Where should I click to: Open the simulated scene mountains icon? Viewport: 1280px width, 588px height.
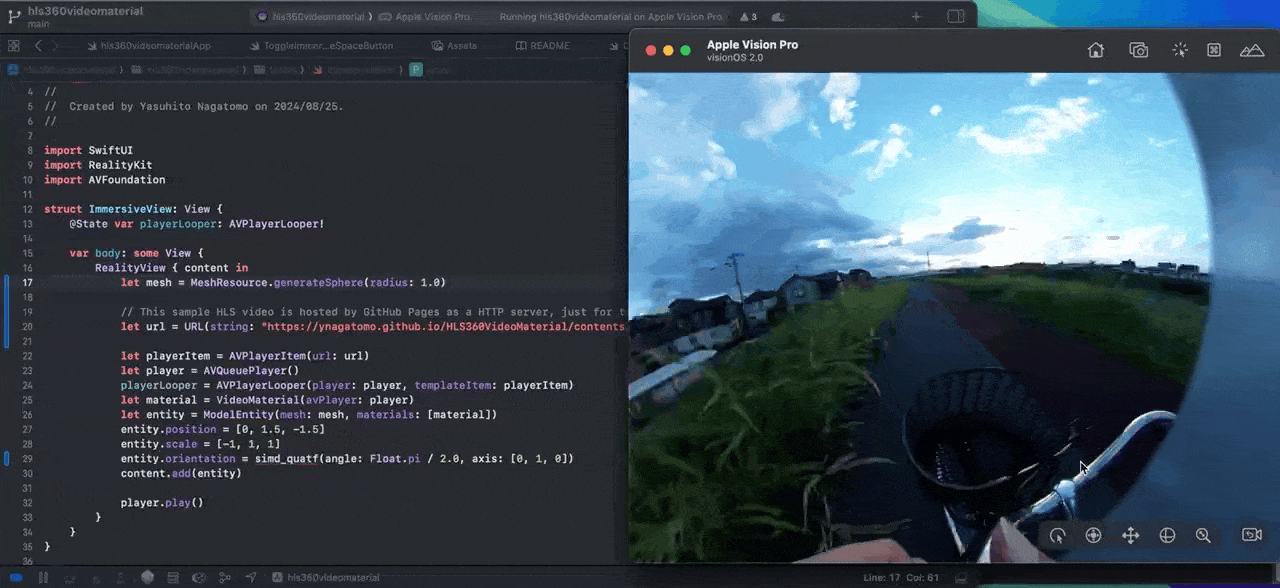tap(1252, 50)
